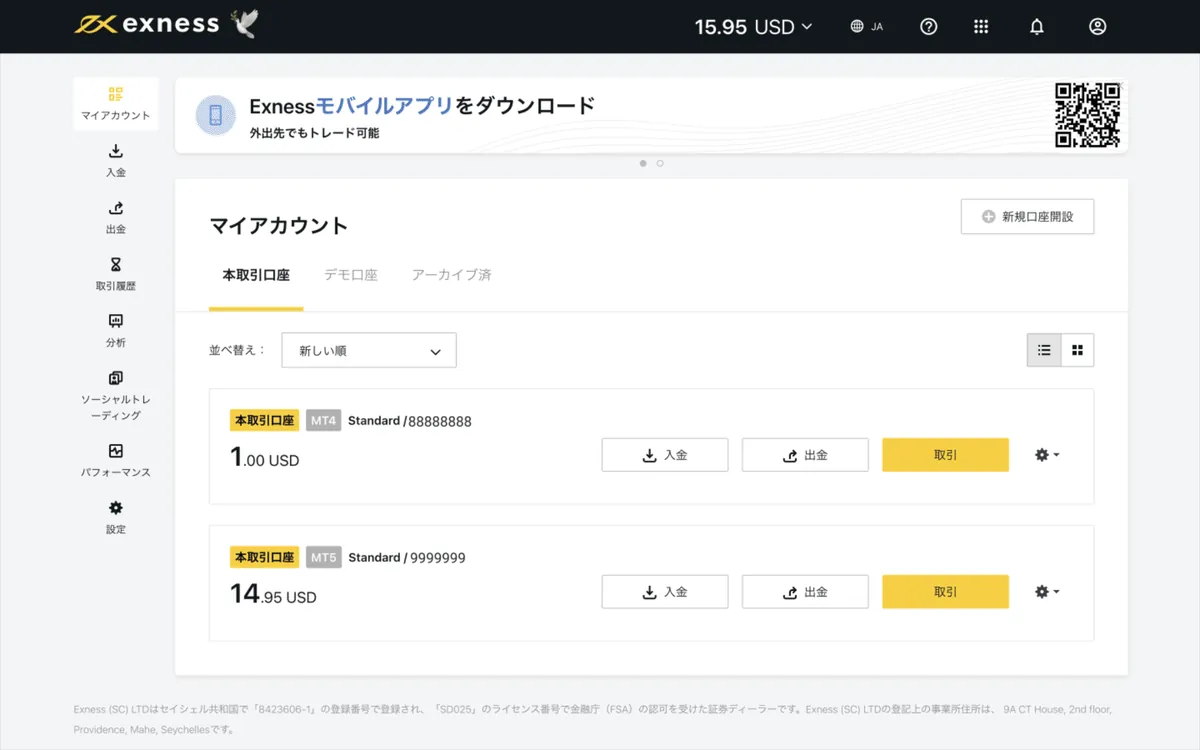
Task: Click the MT5 badge on second account
Action: 323,558
